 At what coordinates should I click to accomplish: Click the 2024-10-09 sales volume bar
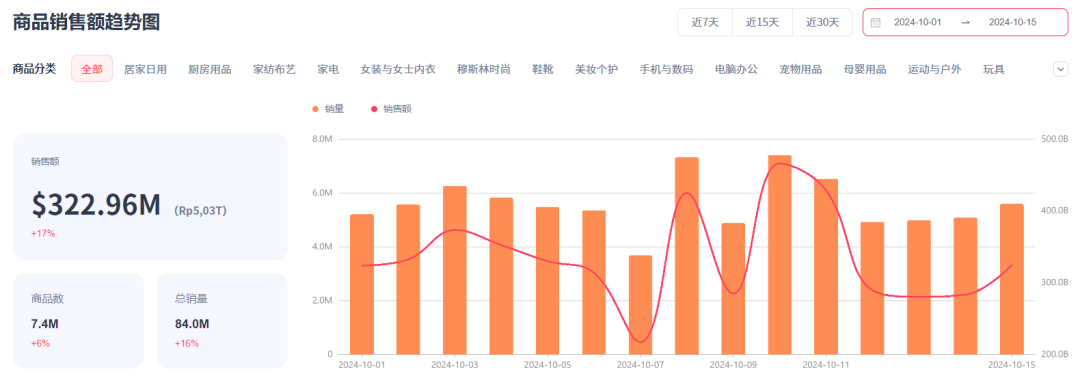734,289
